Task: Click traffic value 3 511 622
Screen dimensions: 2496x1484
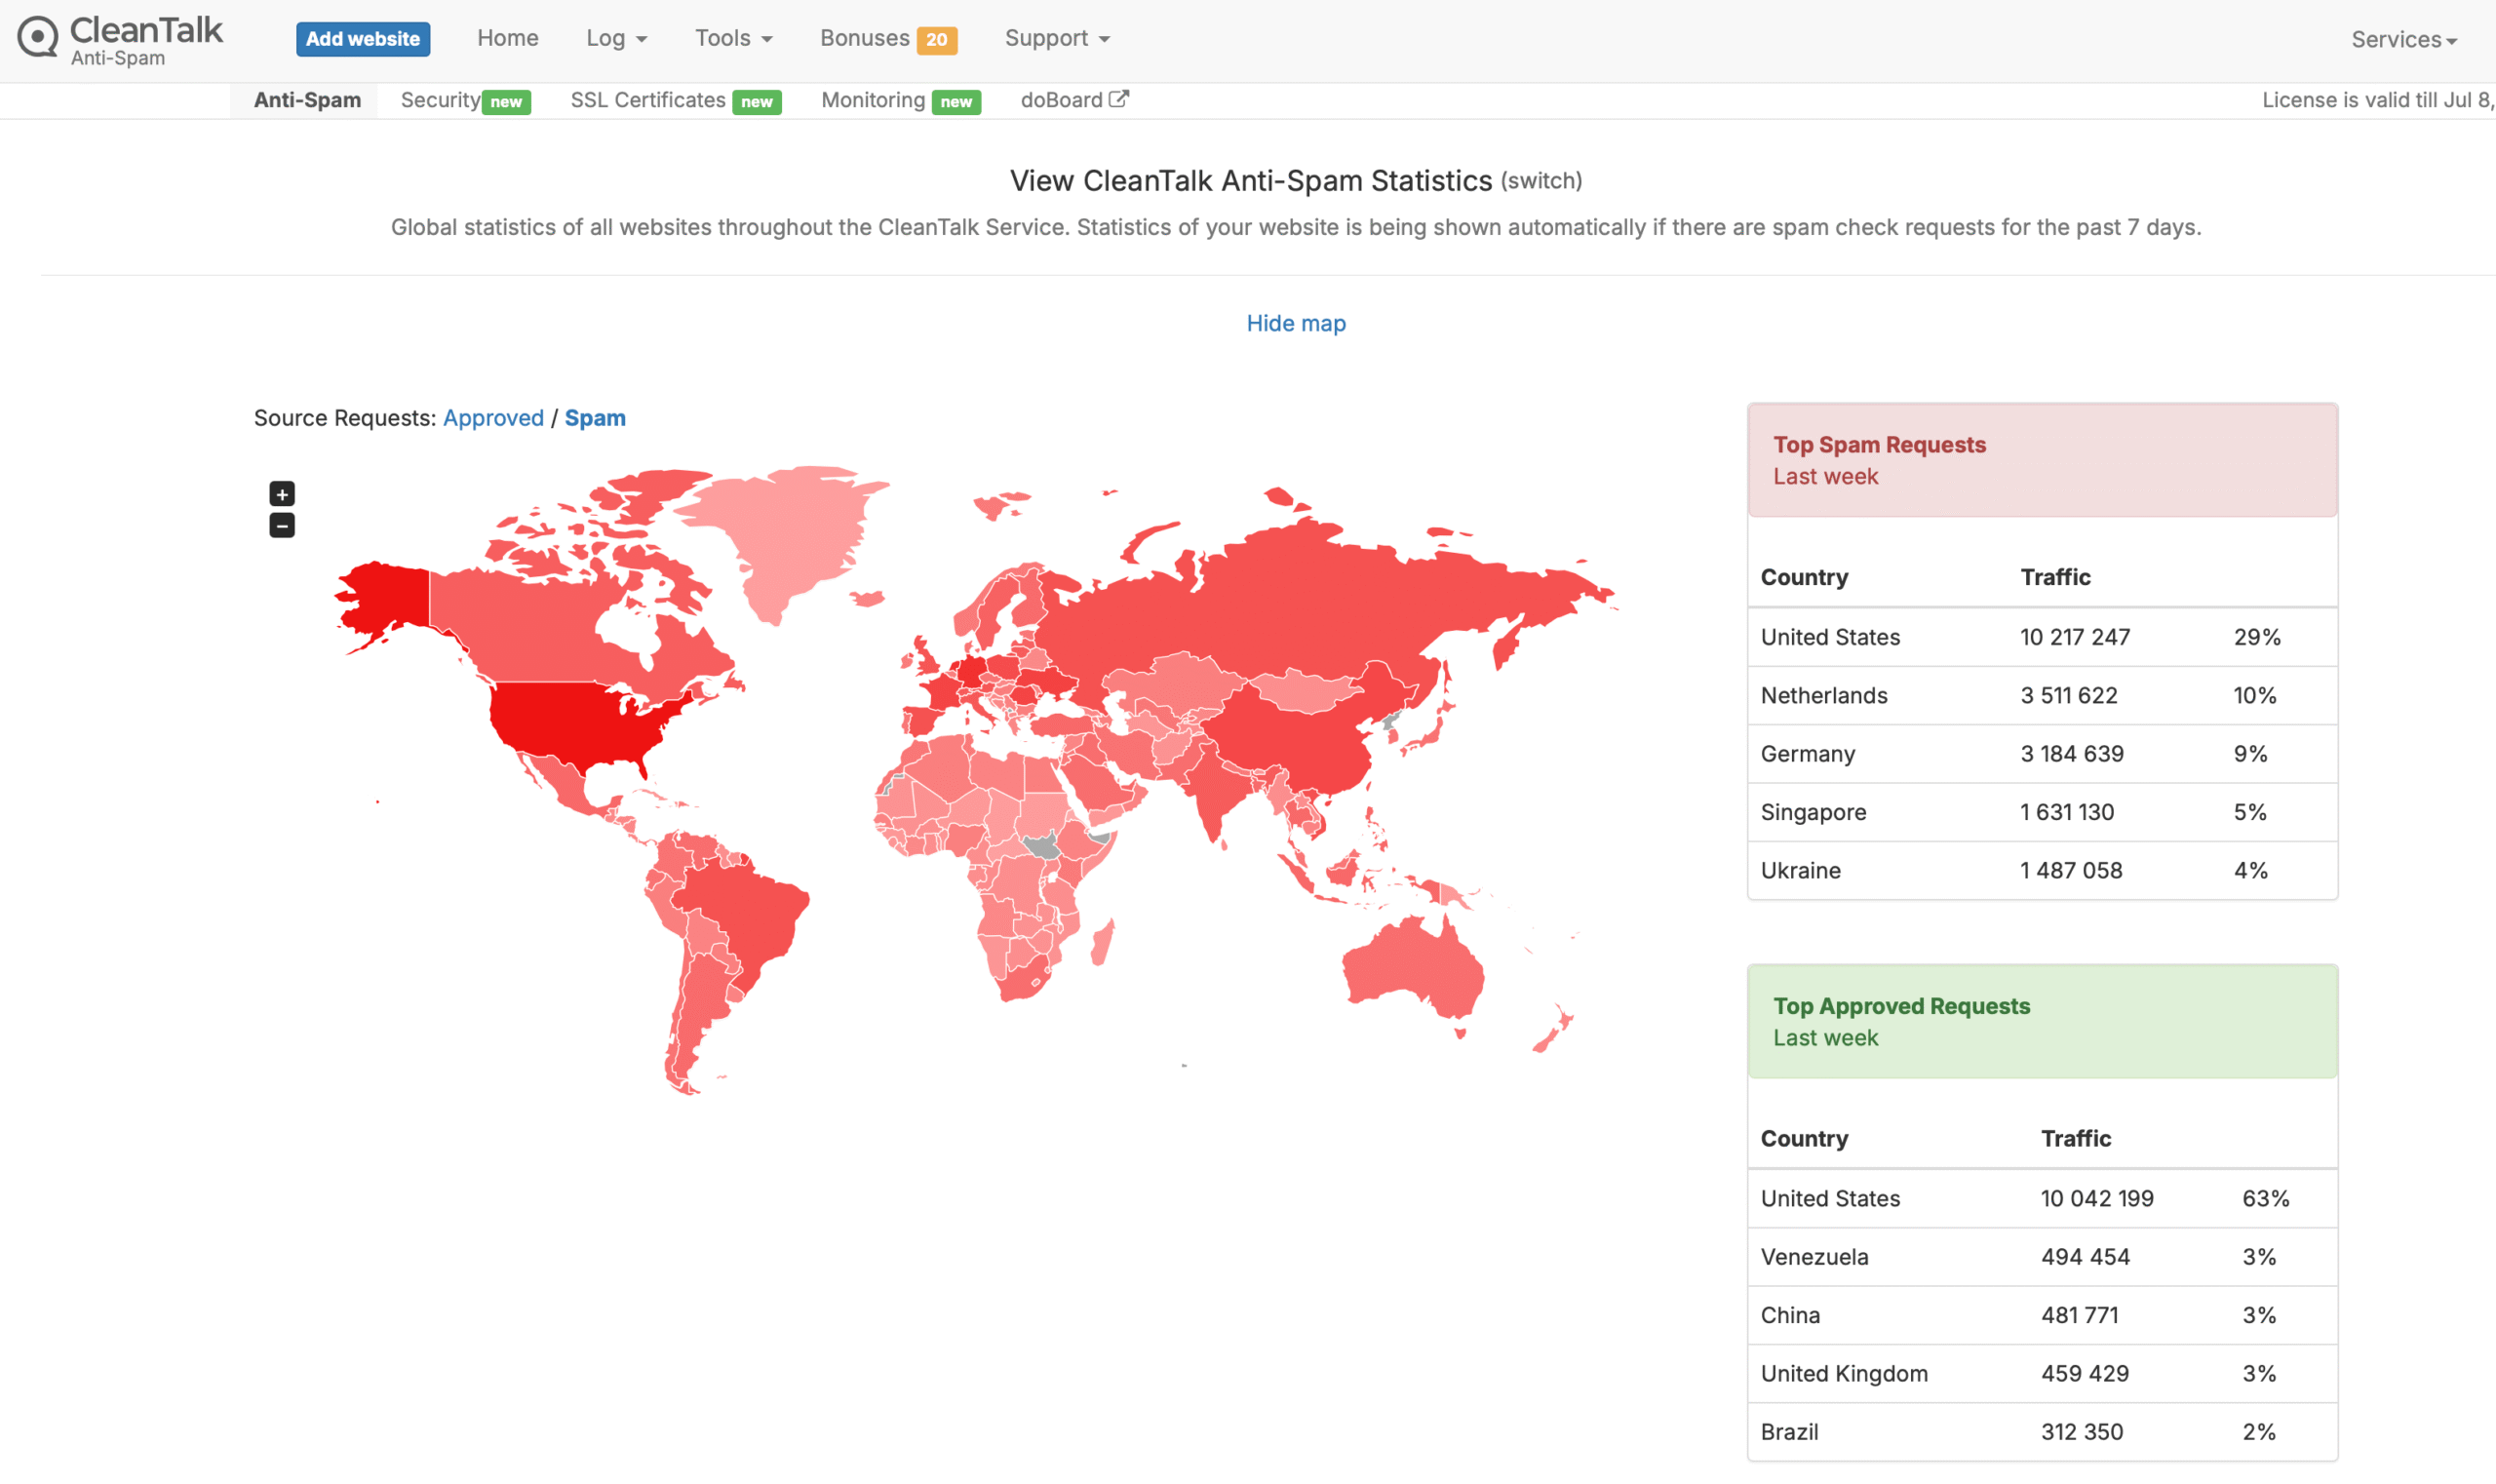Action: (2068, 695)
